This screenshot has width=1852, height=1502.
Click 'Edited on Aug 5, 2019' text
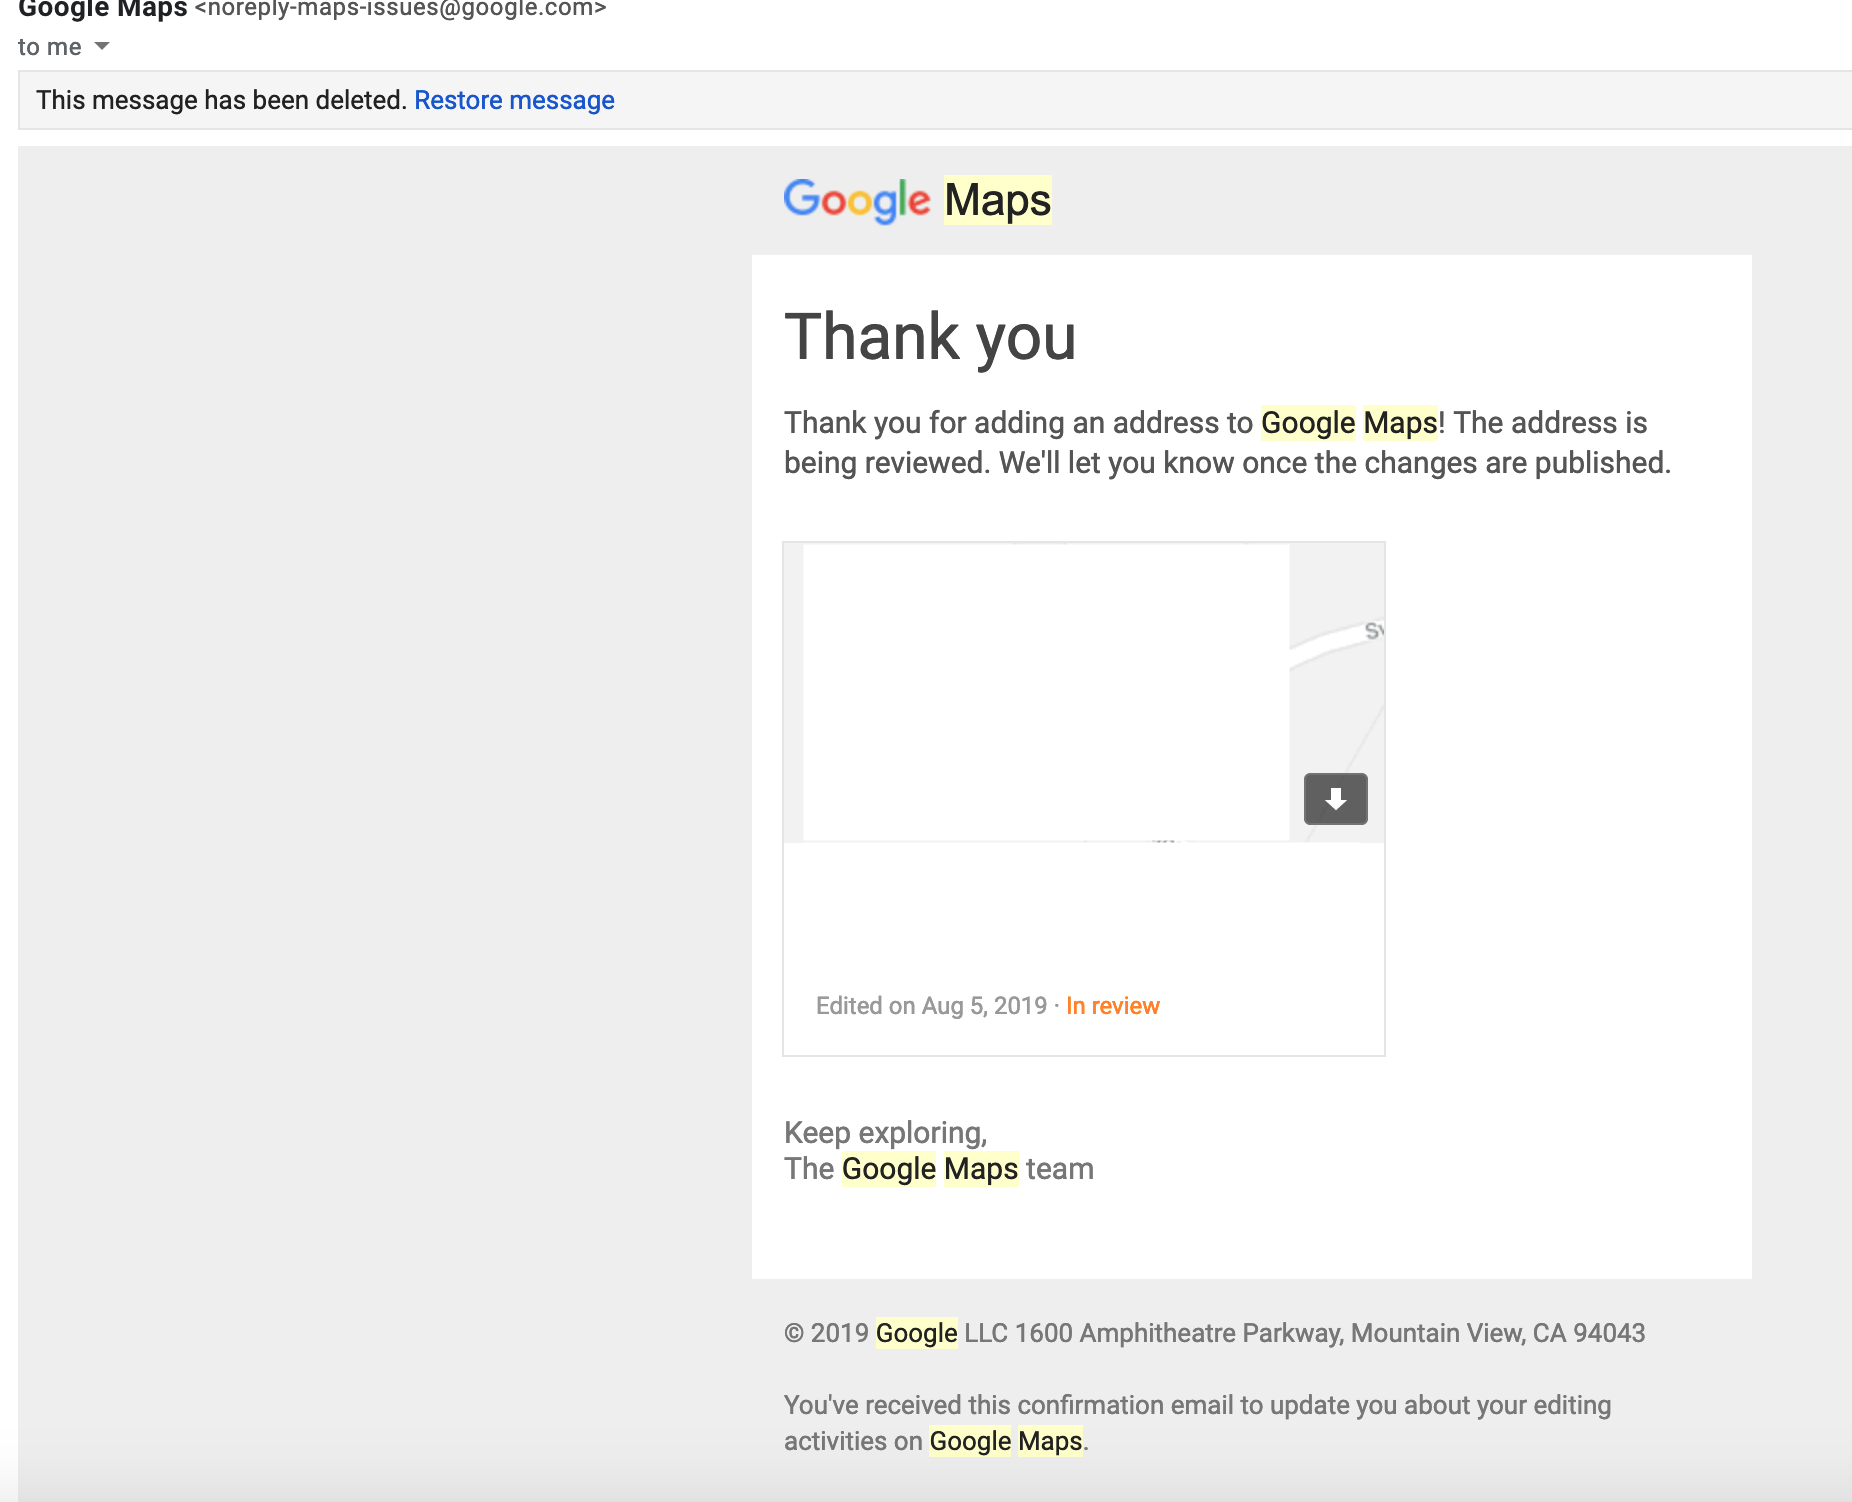pos(931,1006)
